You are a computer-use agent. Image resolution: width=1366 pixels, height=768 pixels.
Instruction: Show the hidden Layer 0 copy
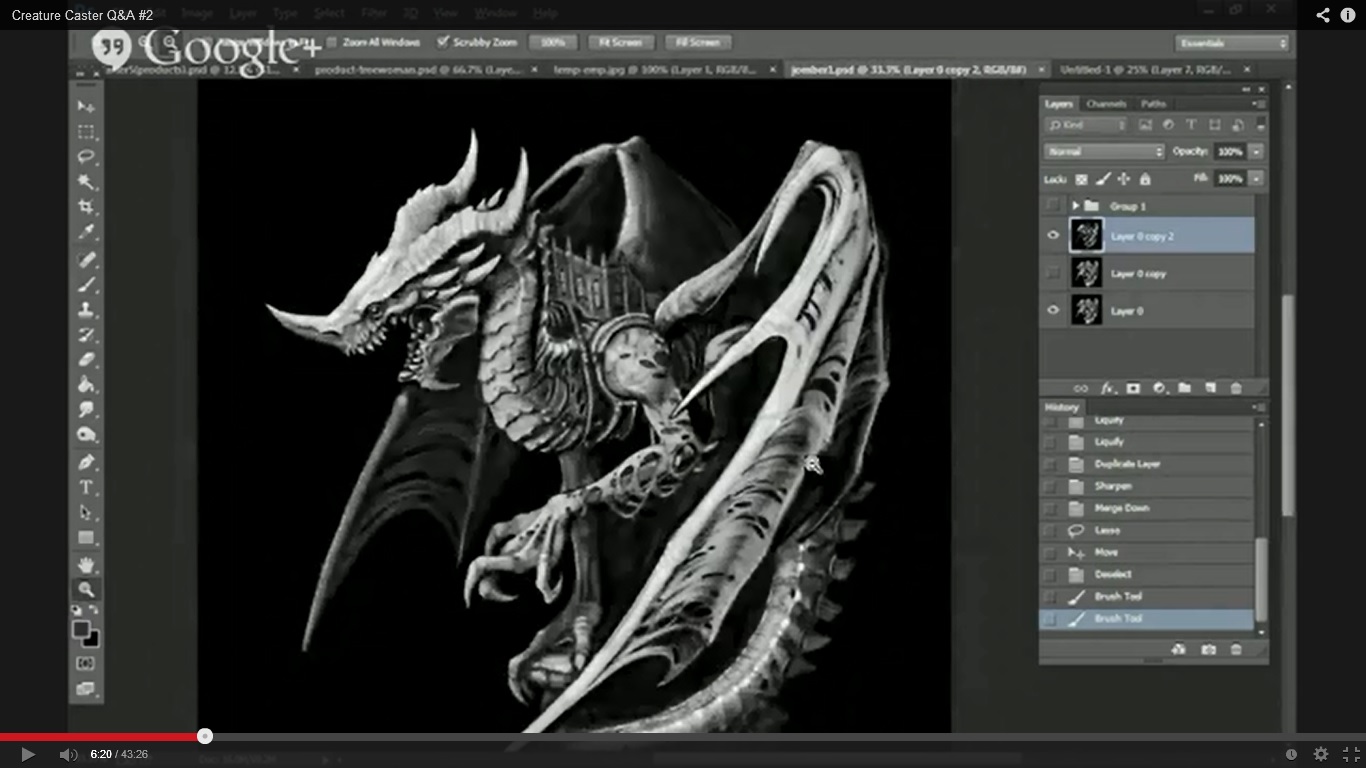1052,273
